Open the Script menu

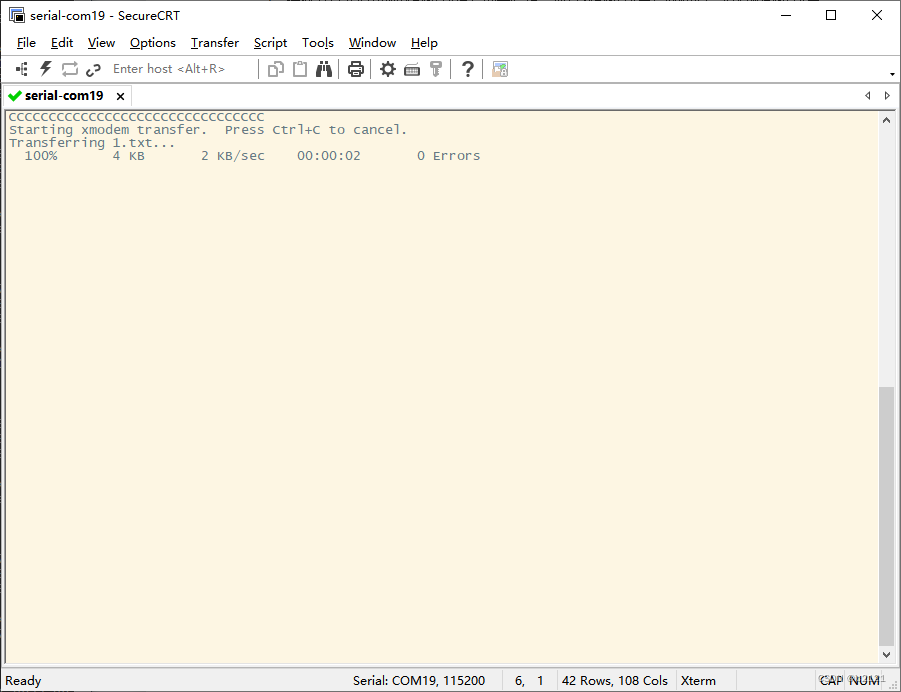click(270, 43)
